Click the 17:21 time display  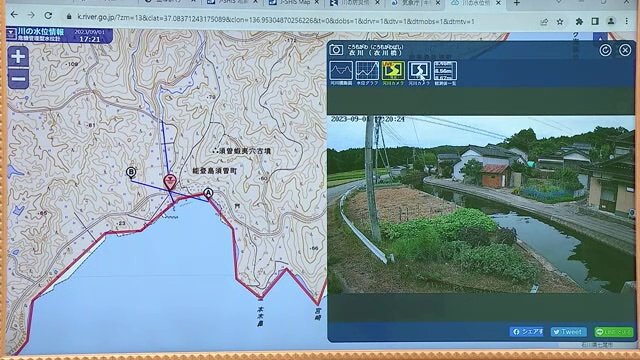point(90,39)
